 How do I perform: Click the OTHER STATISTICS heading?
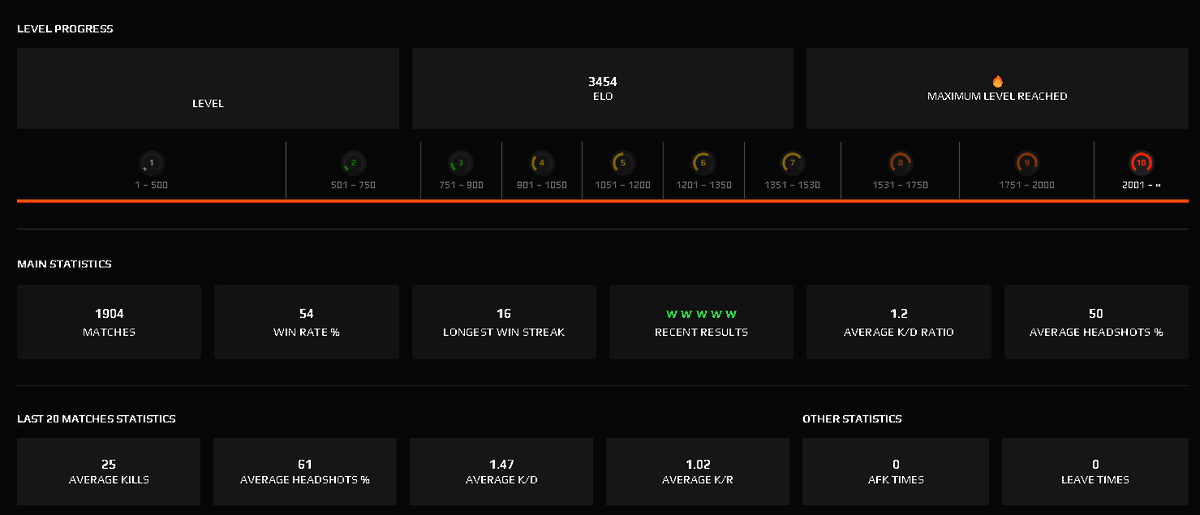click(x=852, y=419)
